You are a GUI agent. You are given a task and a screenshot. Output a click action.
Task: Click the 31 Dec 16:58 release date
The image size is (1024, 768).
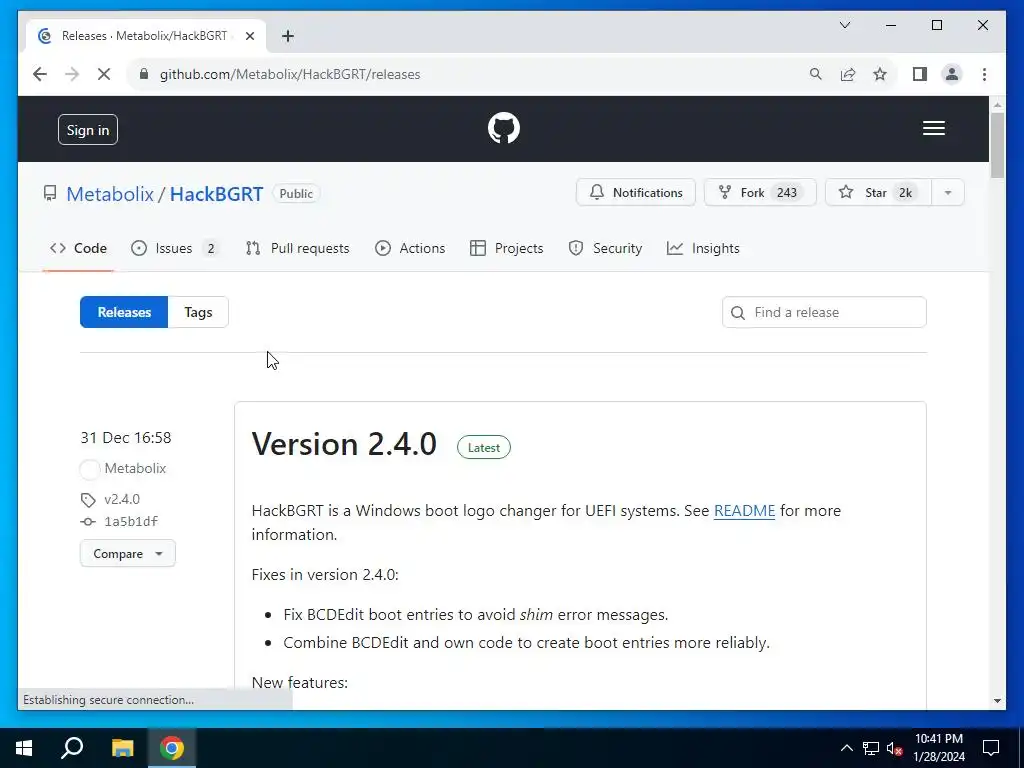[x=126, y=438]
